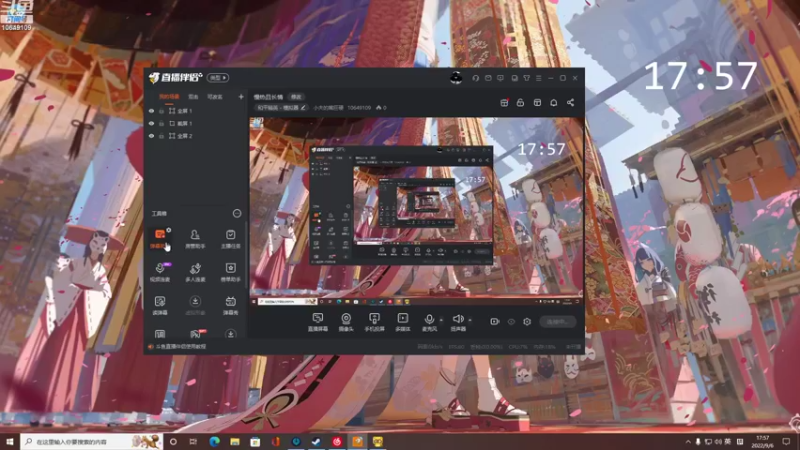Click the record video camera icon
Viewport: 800px width, 450px height.
[x=494, y=321]
